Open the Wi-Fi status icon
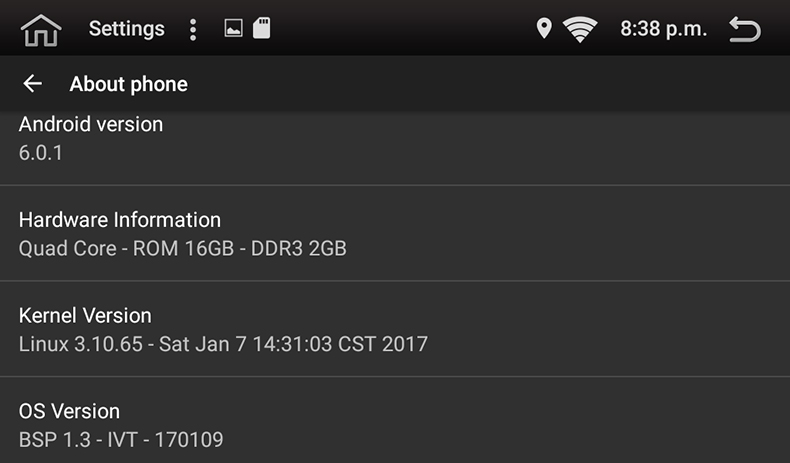 click(x=580, y=30)
